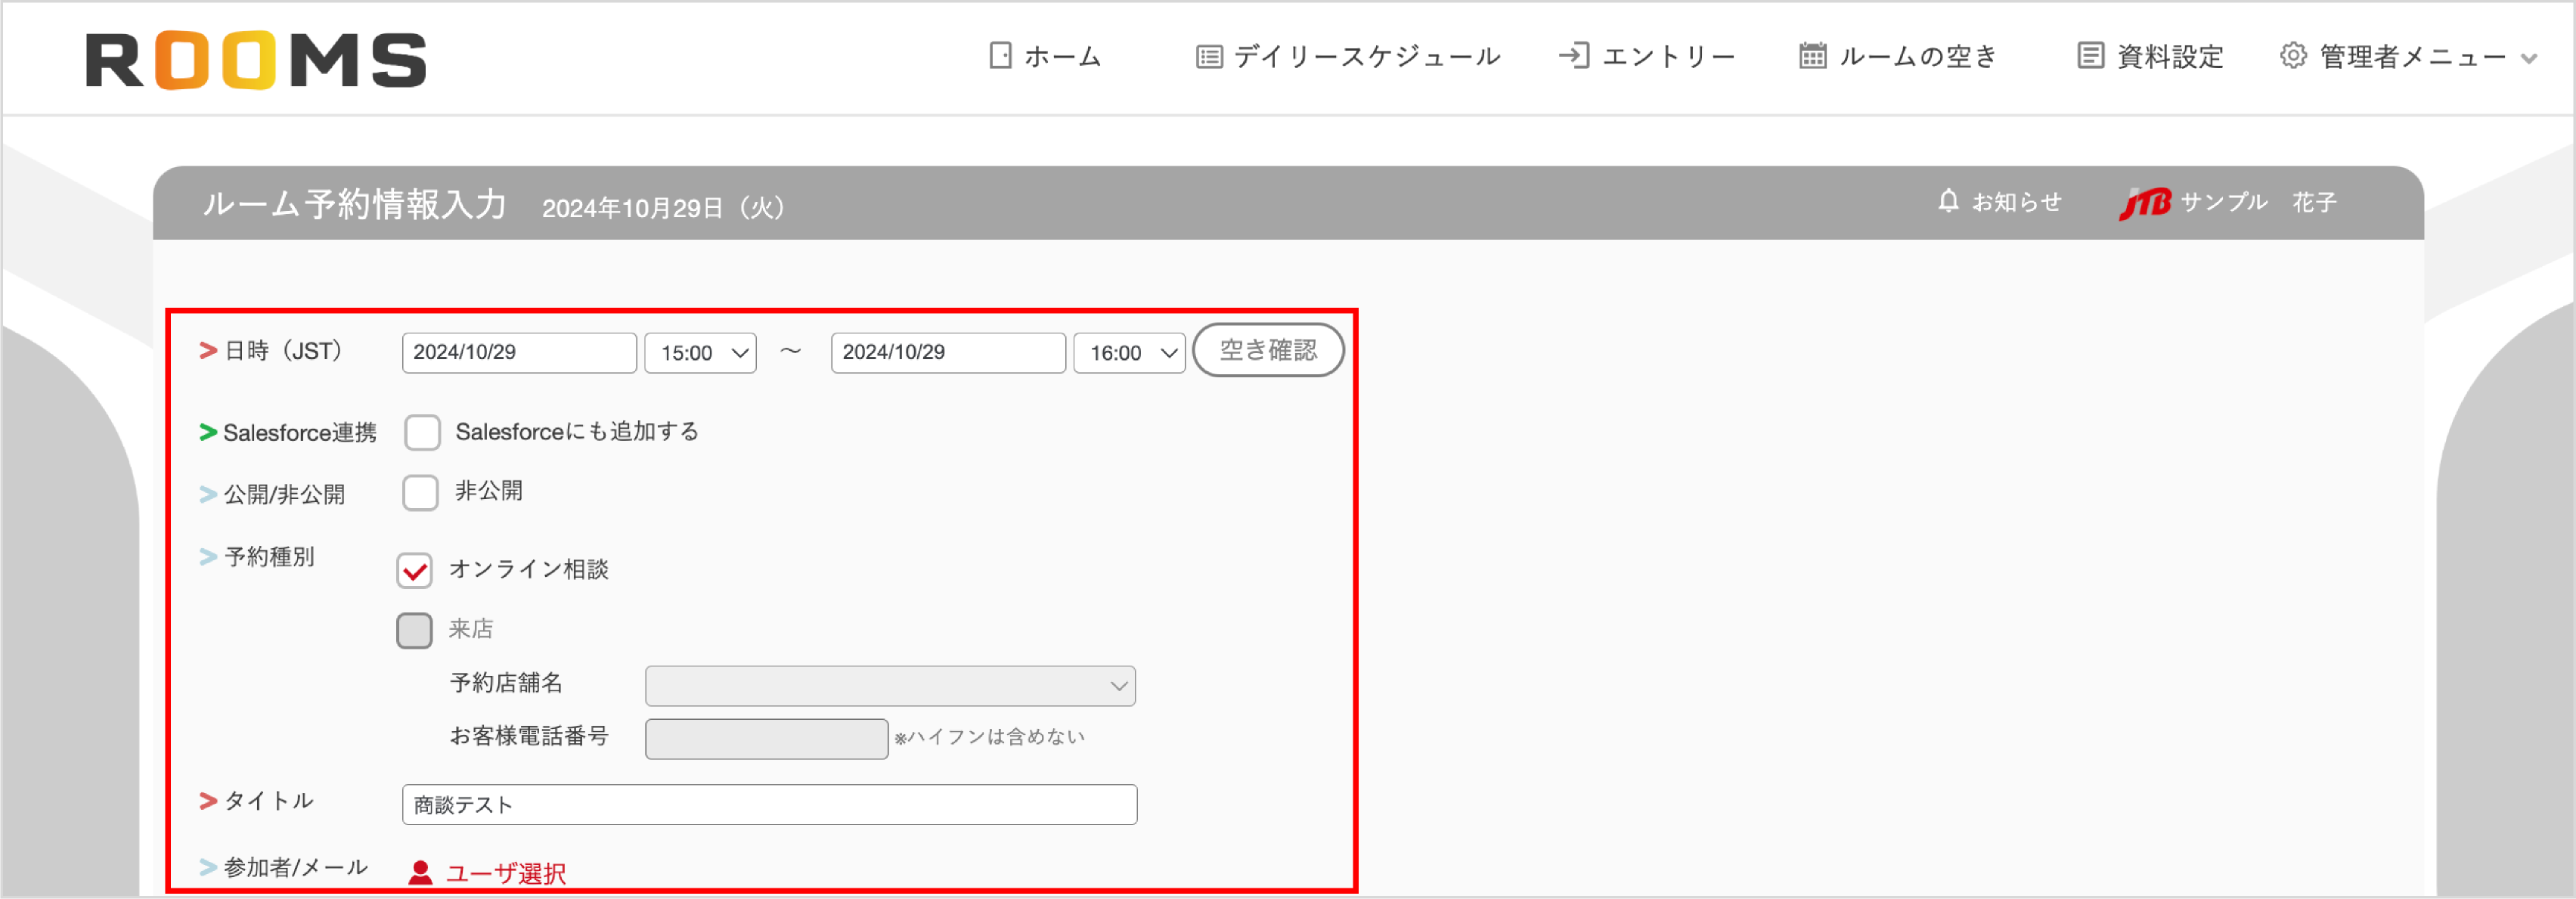Enable Salesforceにも追加する checkbox

point(423,432)
